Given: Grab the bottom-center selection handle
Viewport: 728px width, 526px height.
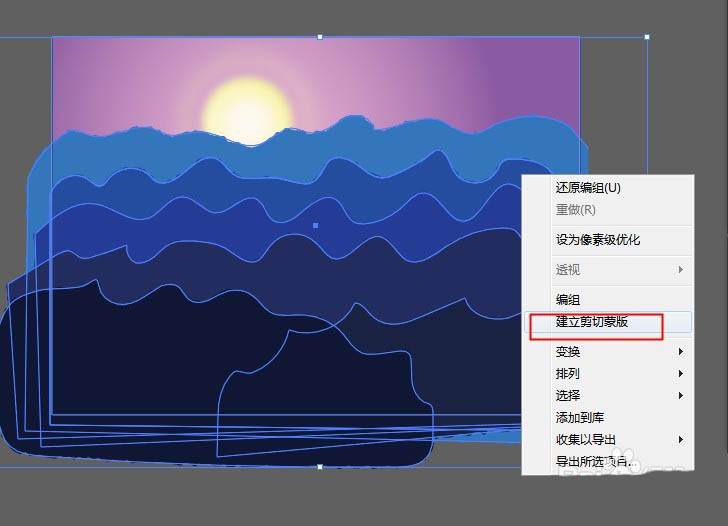Looking at the screenshot, I should [320, 467].
